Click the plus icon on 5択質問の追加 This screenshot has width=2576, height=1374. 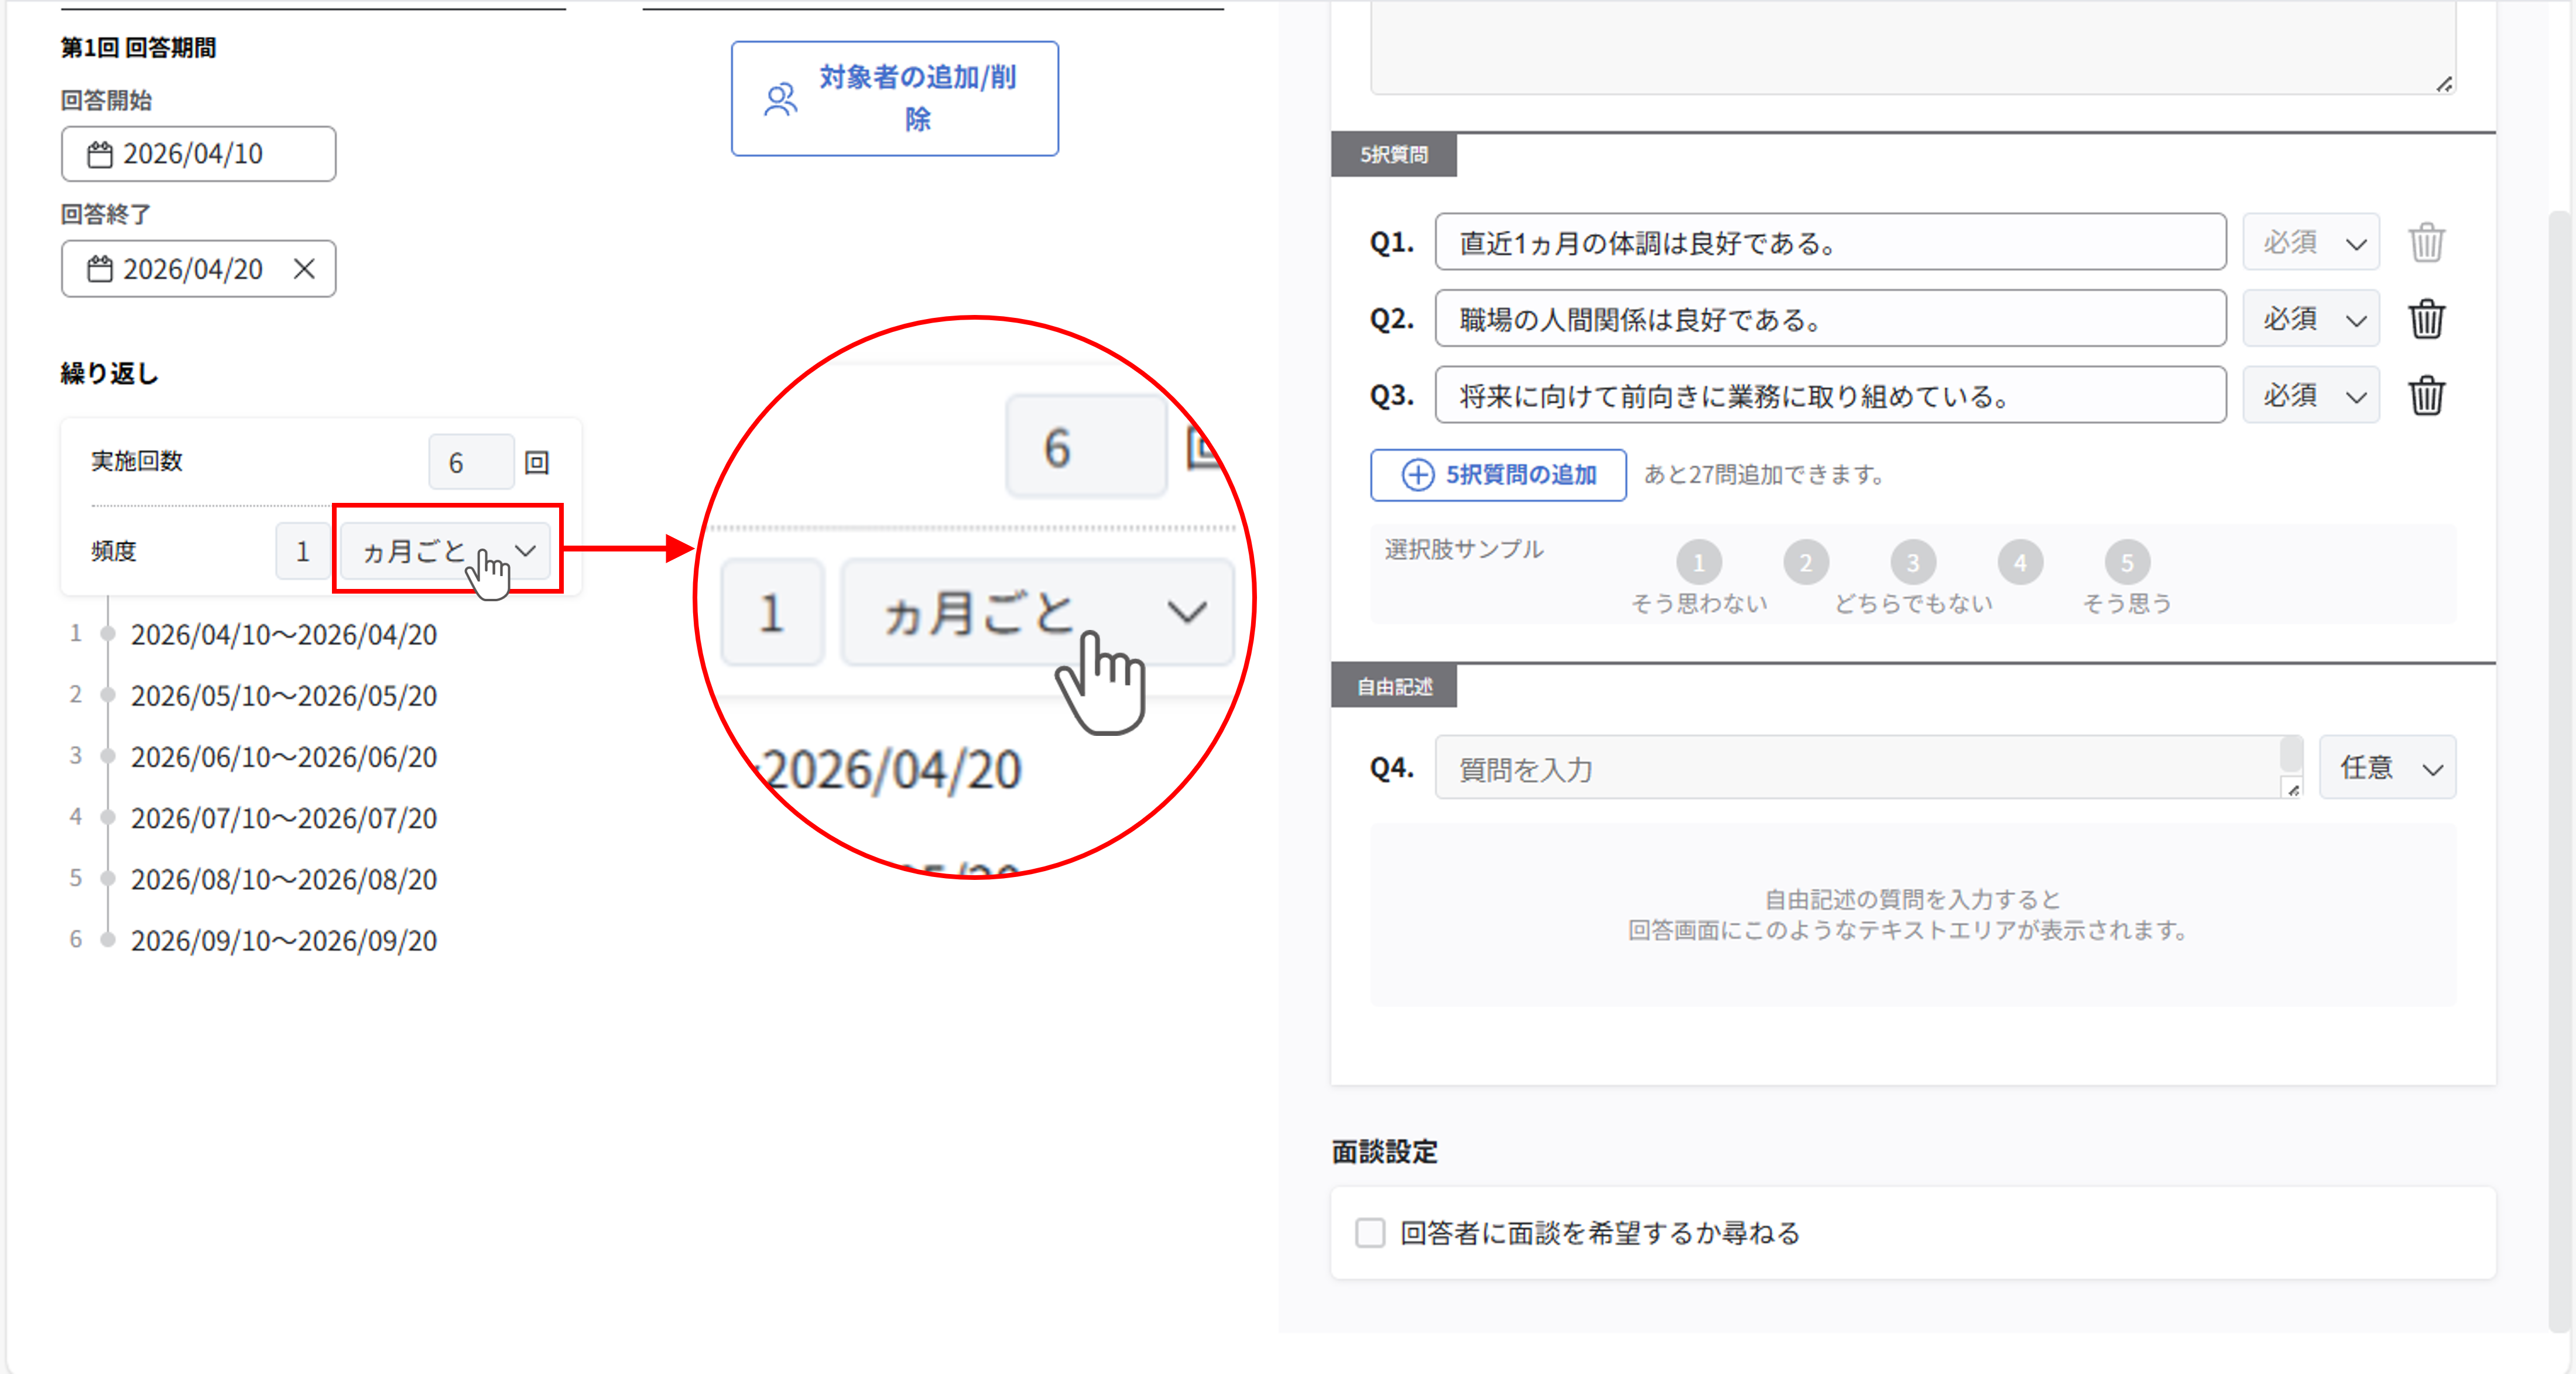coord(1418,475)
